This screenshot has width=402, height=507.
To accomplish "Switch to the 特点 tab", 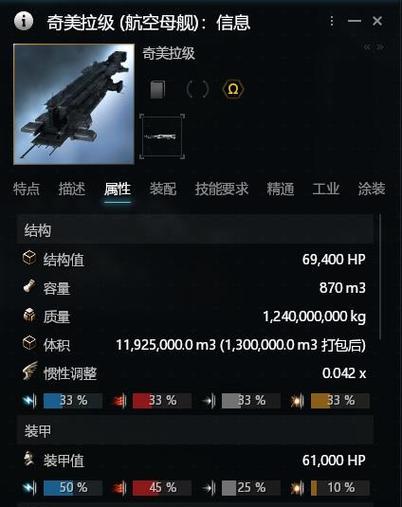I will point(26,189).
